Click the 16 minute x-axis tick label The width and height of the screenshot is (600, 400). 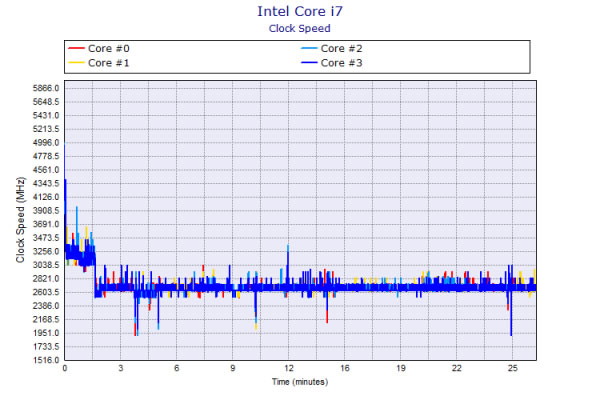point(345,368)
